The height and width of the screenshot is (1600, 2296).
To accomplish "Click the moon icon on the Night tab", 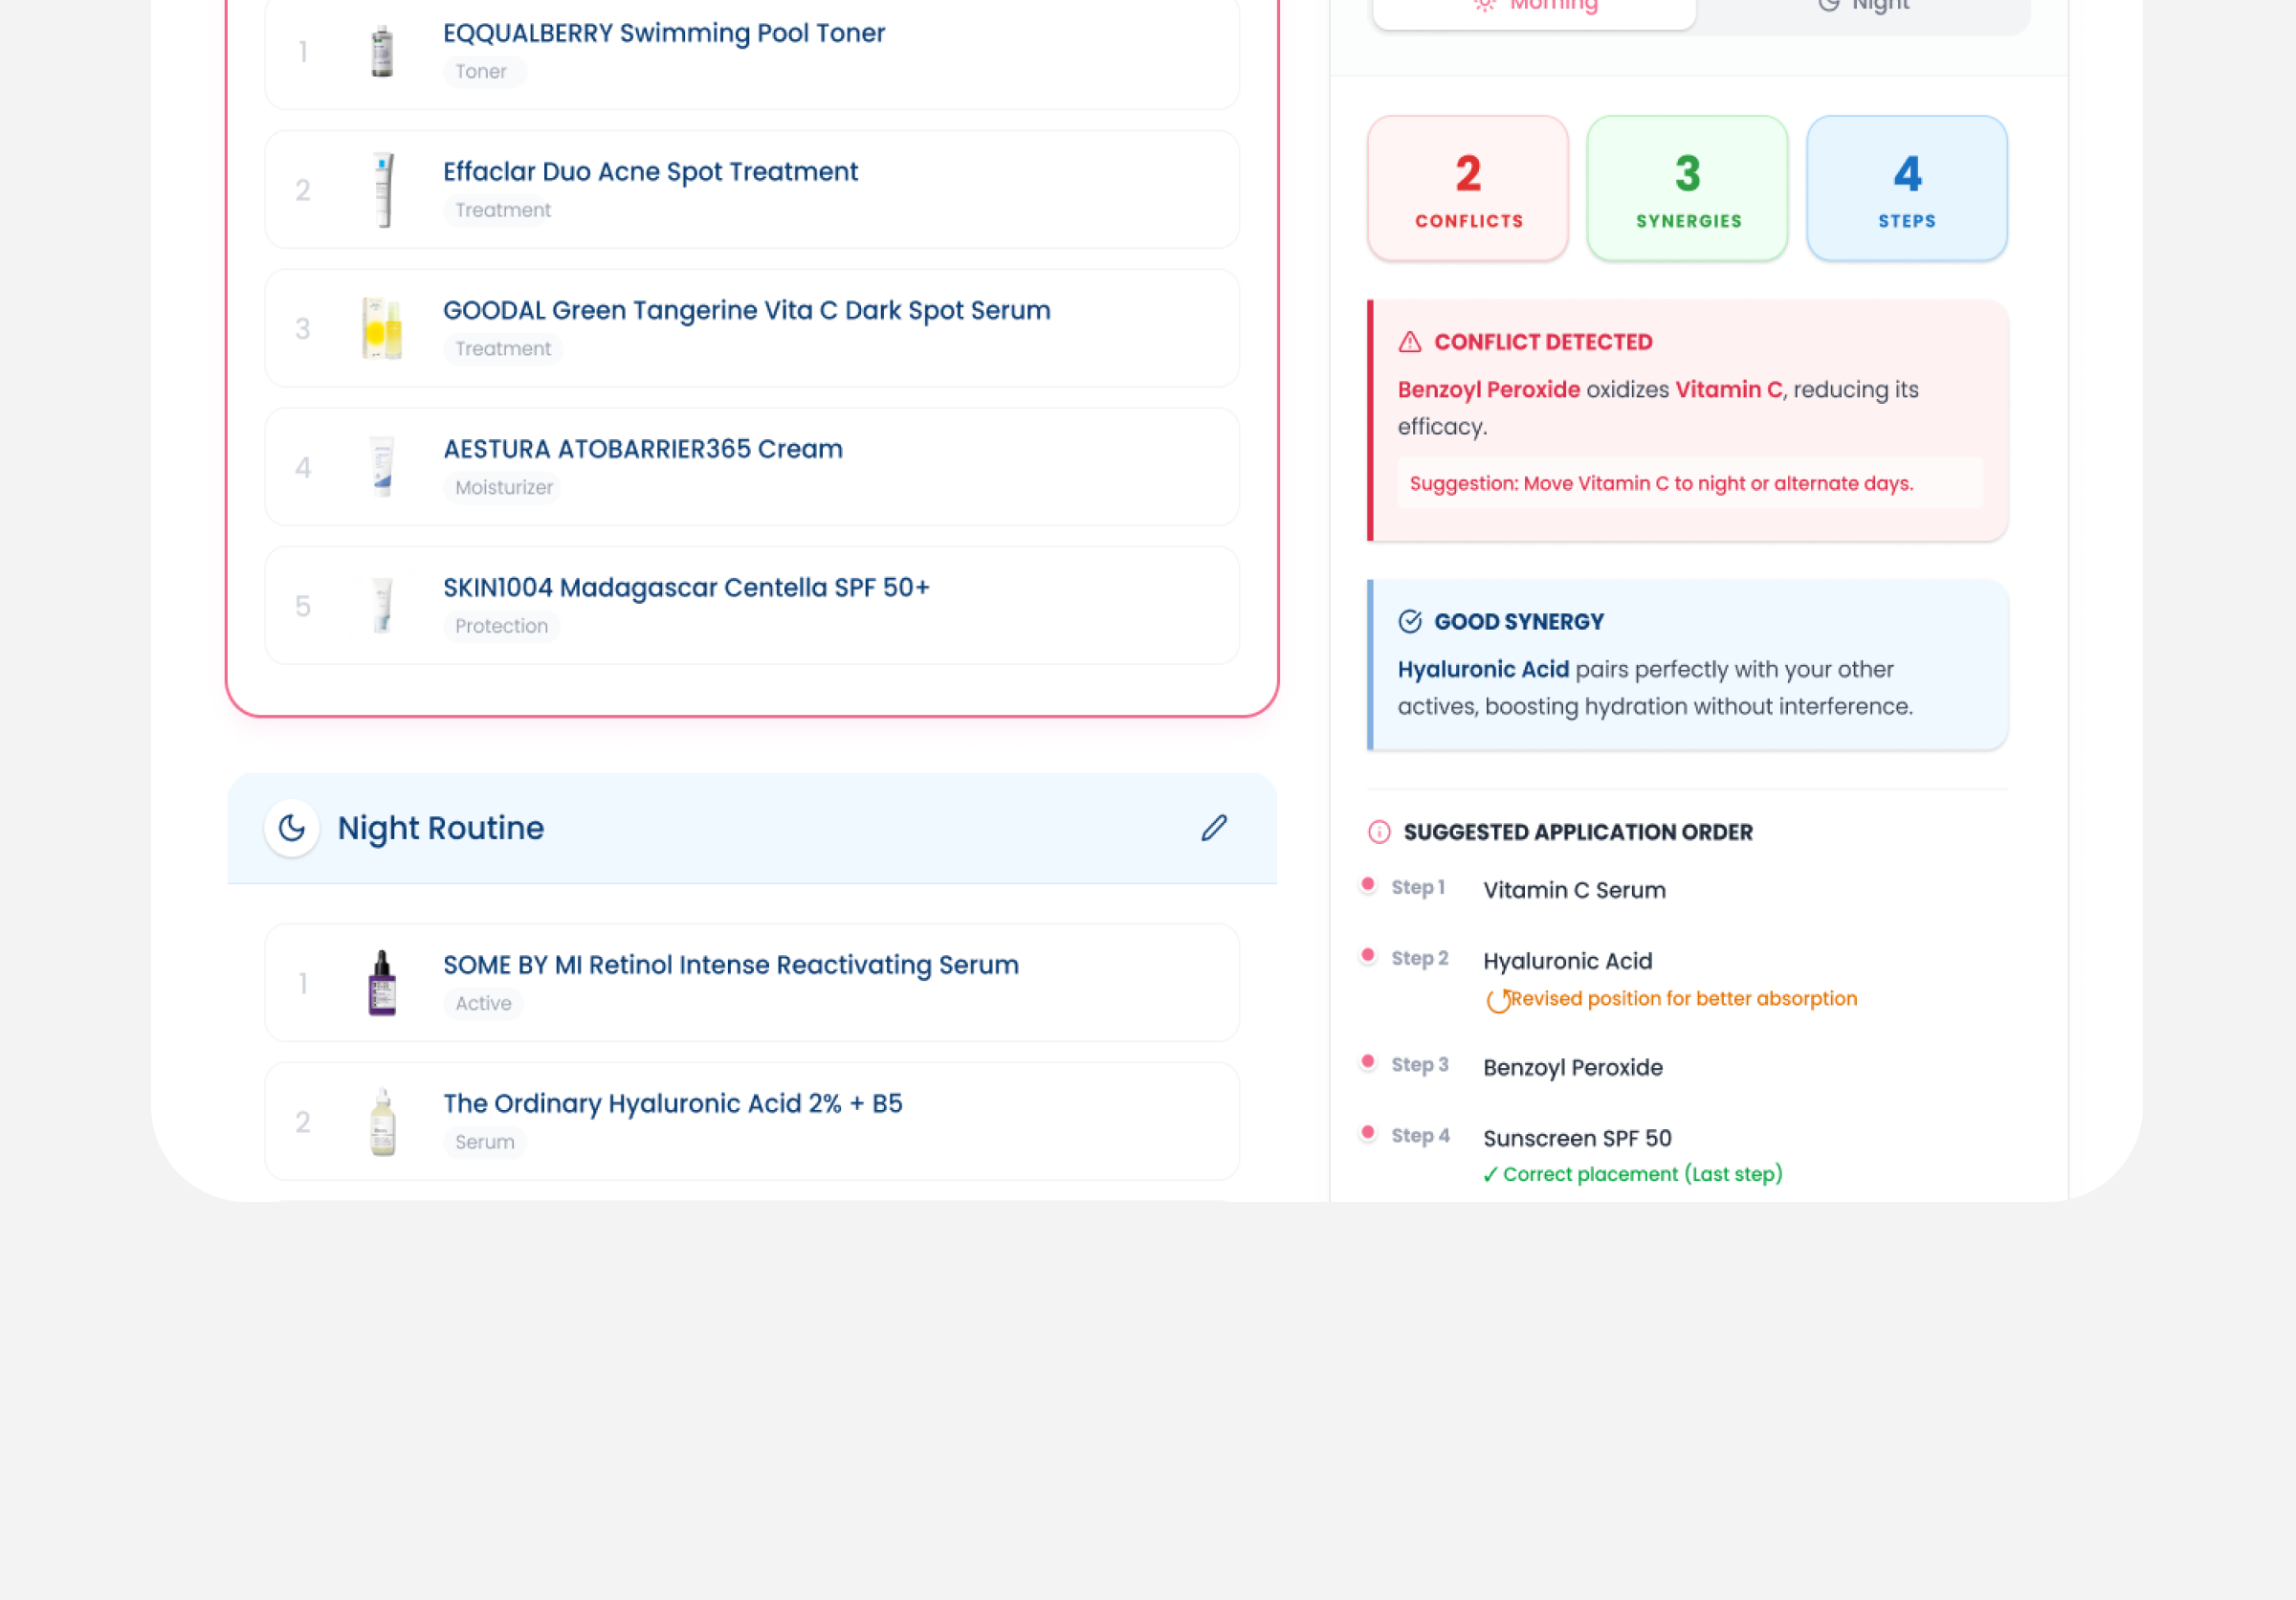I will (x=1829, y=6).
